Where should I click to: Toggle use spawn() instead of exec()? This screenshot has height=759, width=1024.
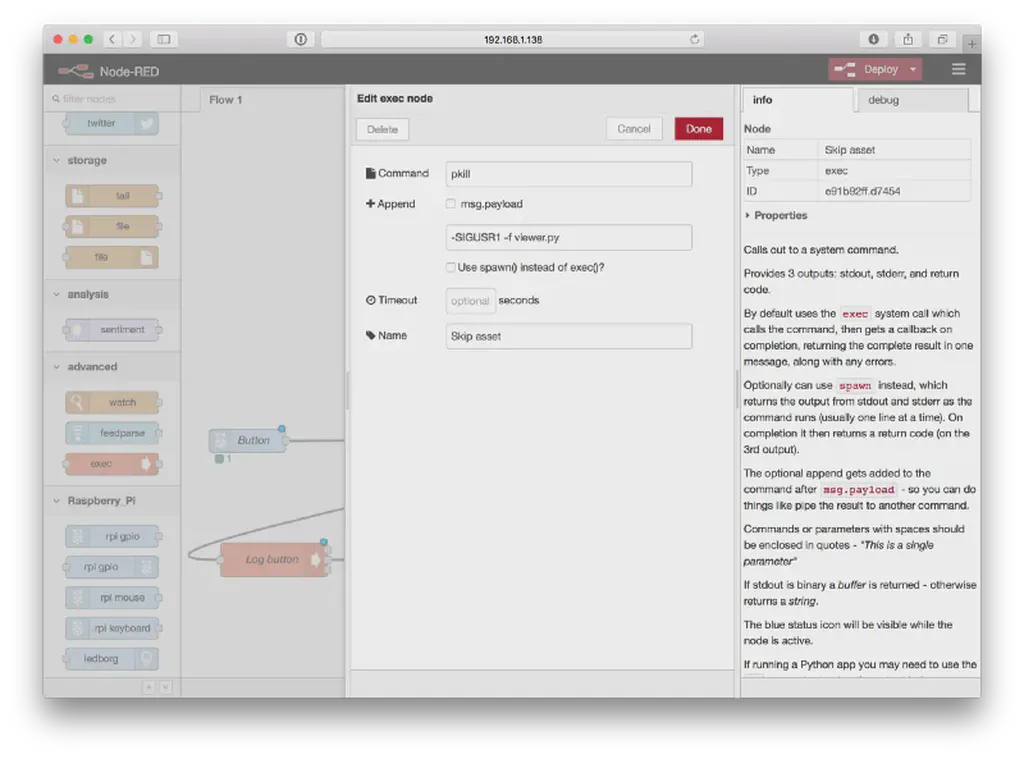click(x=451, y=267)
